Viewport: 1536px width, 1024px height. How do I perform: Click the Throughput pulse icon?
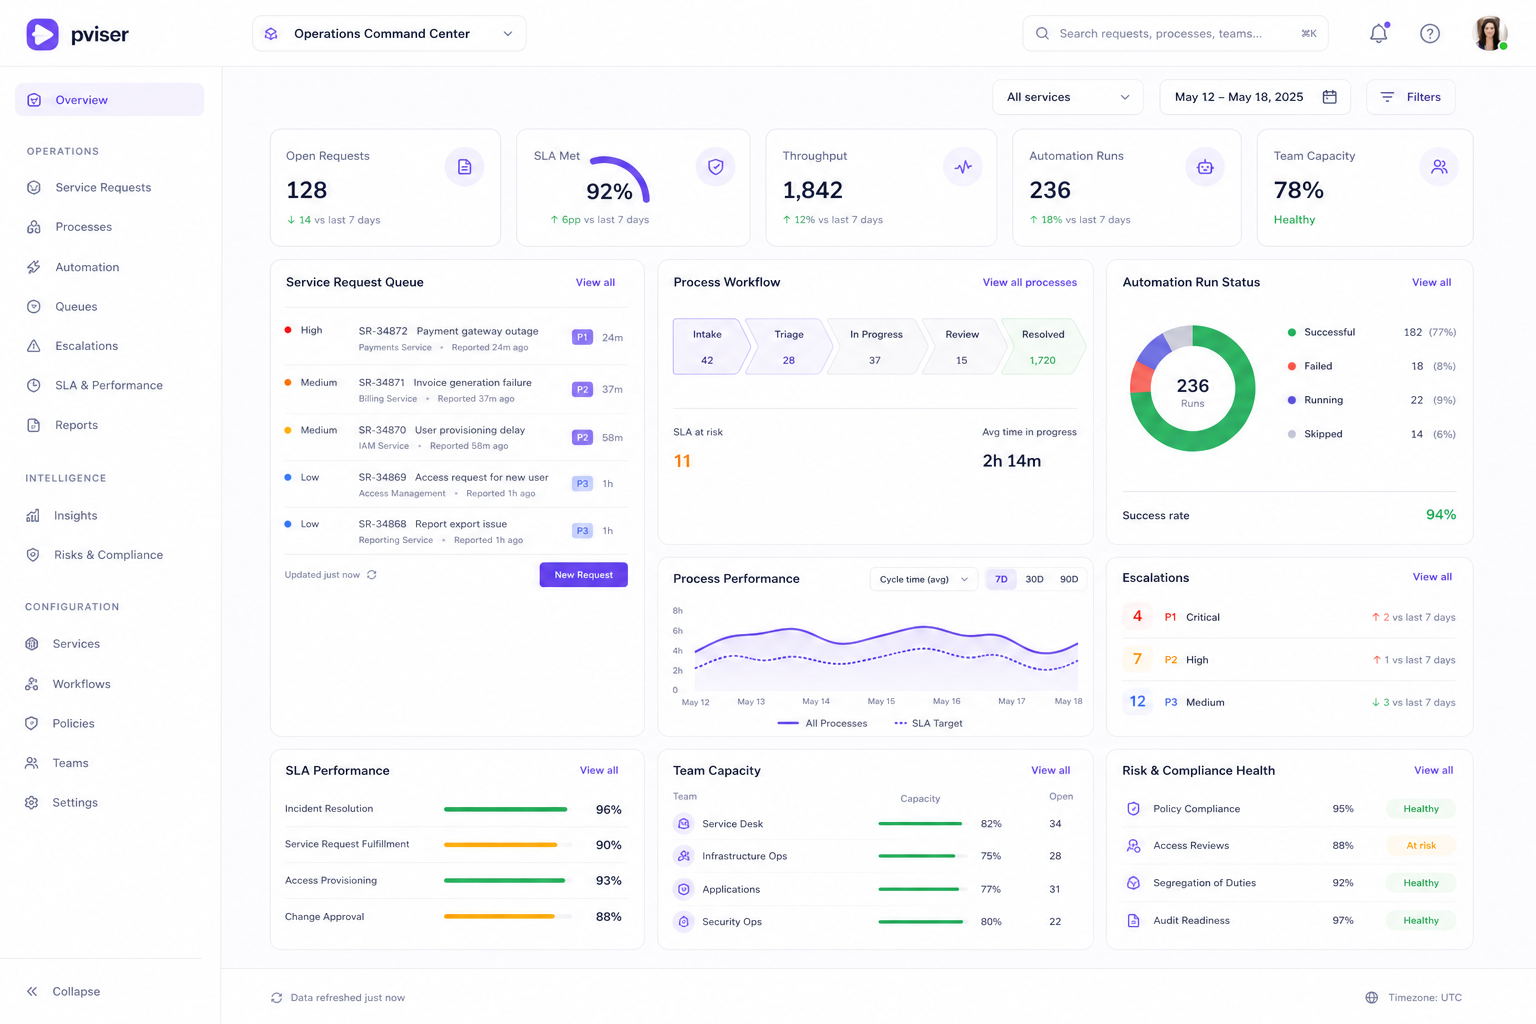pos(962,167)
